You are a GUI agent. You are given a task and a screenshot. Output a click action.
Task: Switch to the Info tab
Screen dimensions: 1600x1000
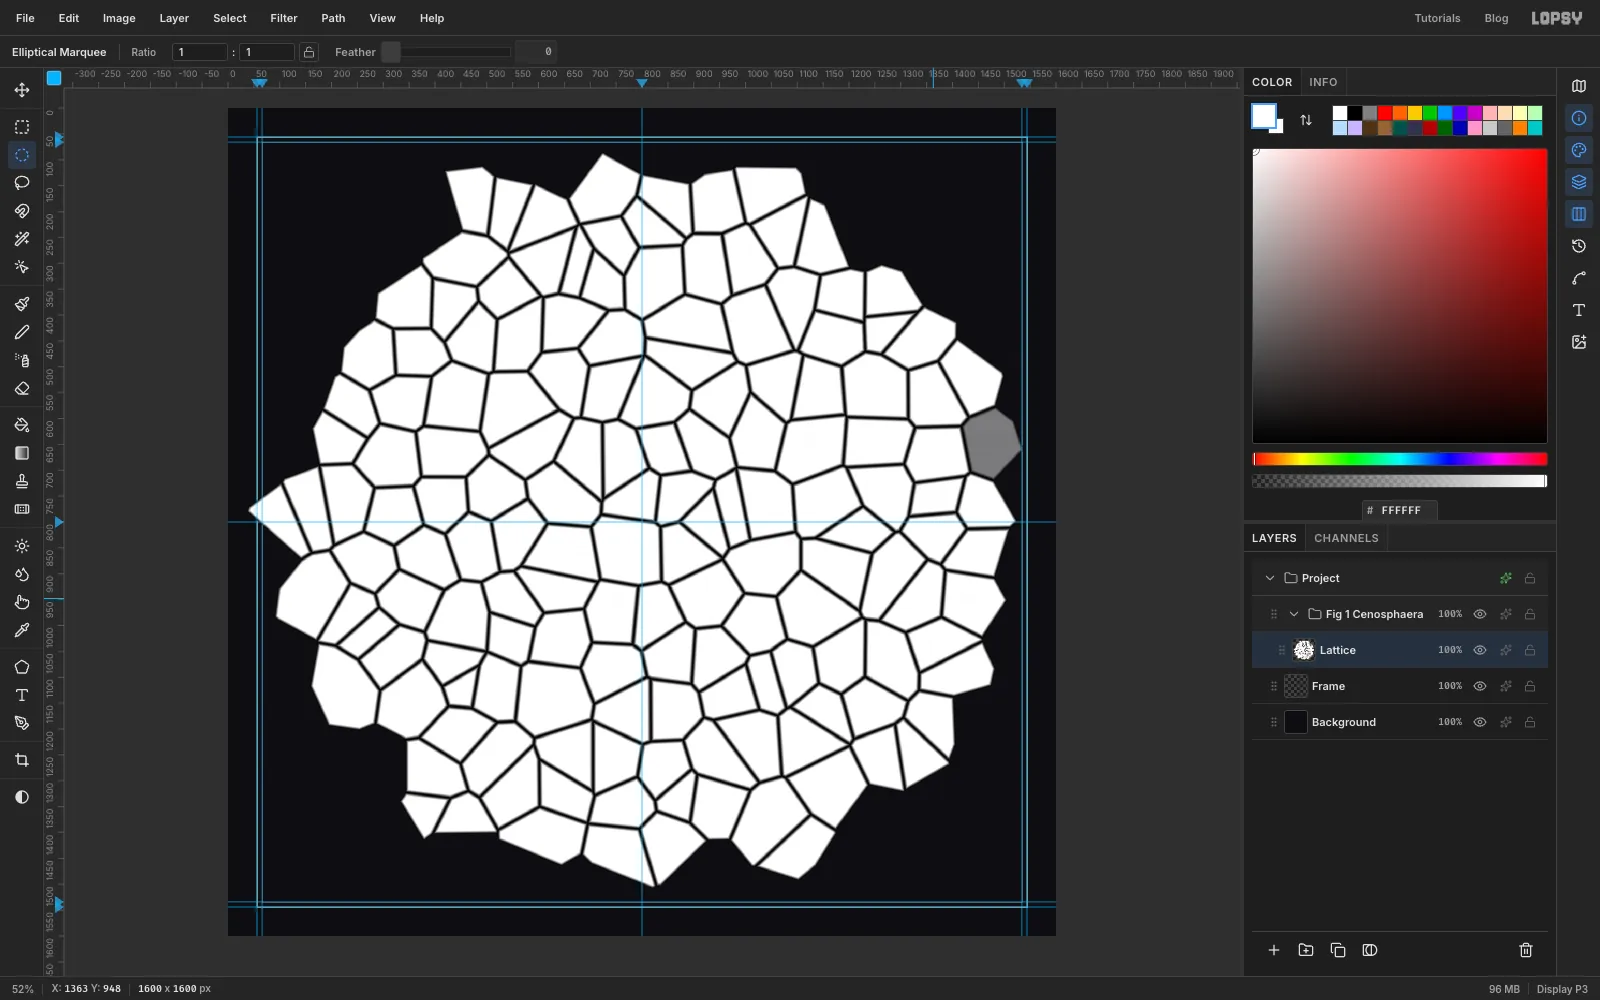1323,82
